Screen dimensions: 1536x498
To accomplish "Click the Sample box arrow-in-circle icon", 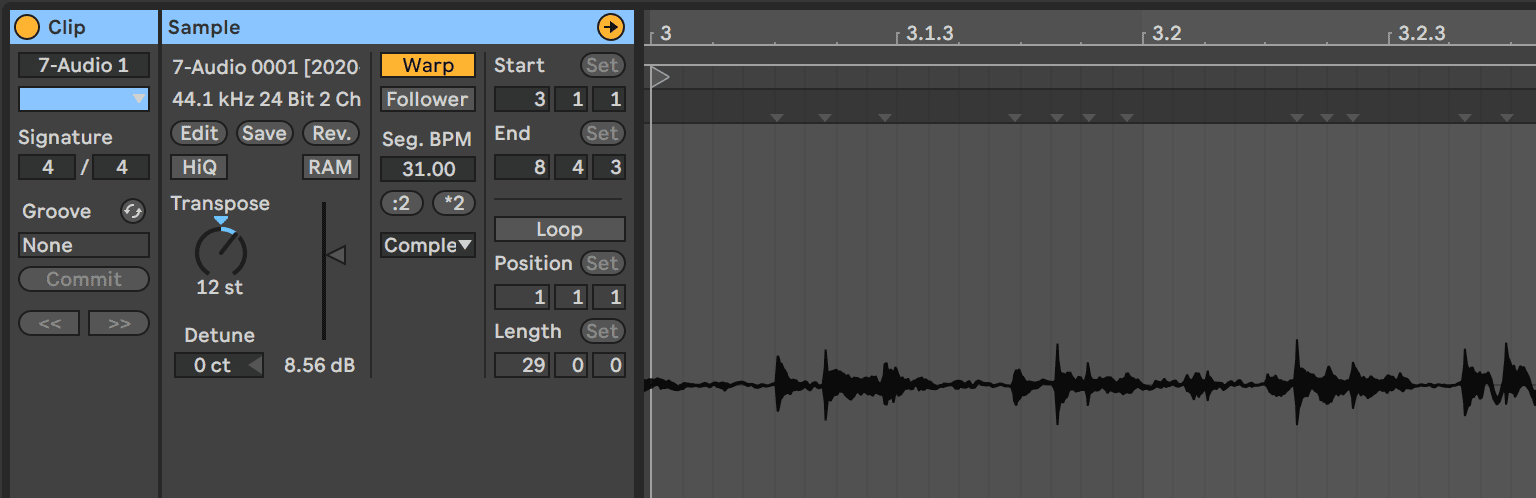I will pyautogui.click(x=610, y=27).
